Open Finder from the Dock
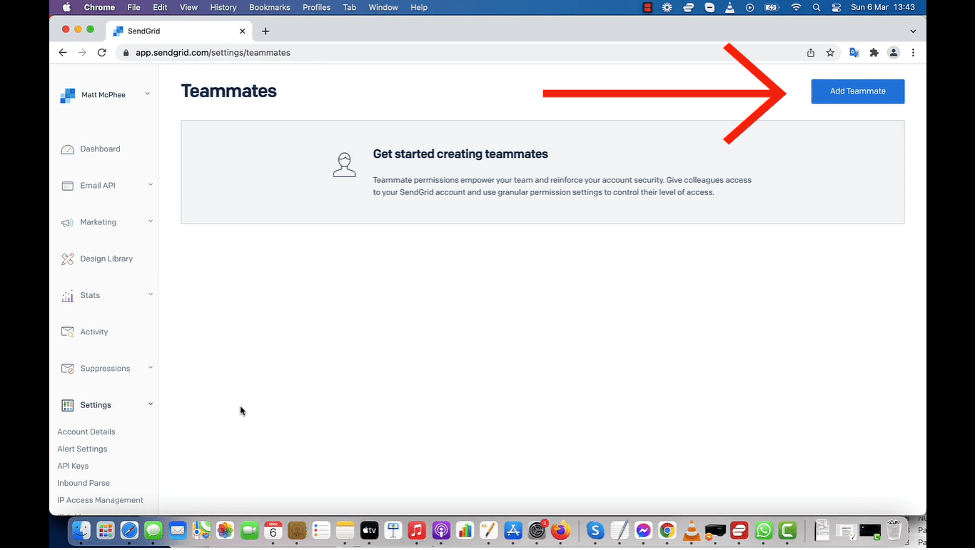The image size is (977, 550). click(82, 531)
